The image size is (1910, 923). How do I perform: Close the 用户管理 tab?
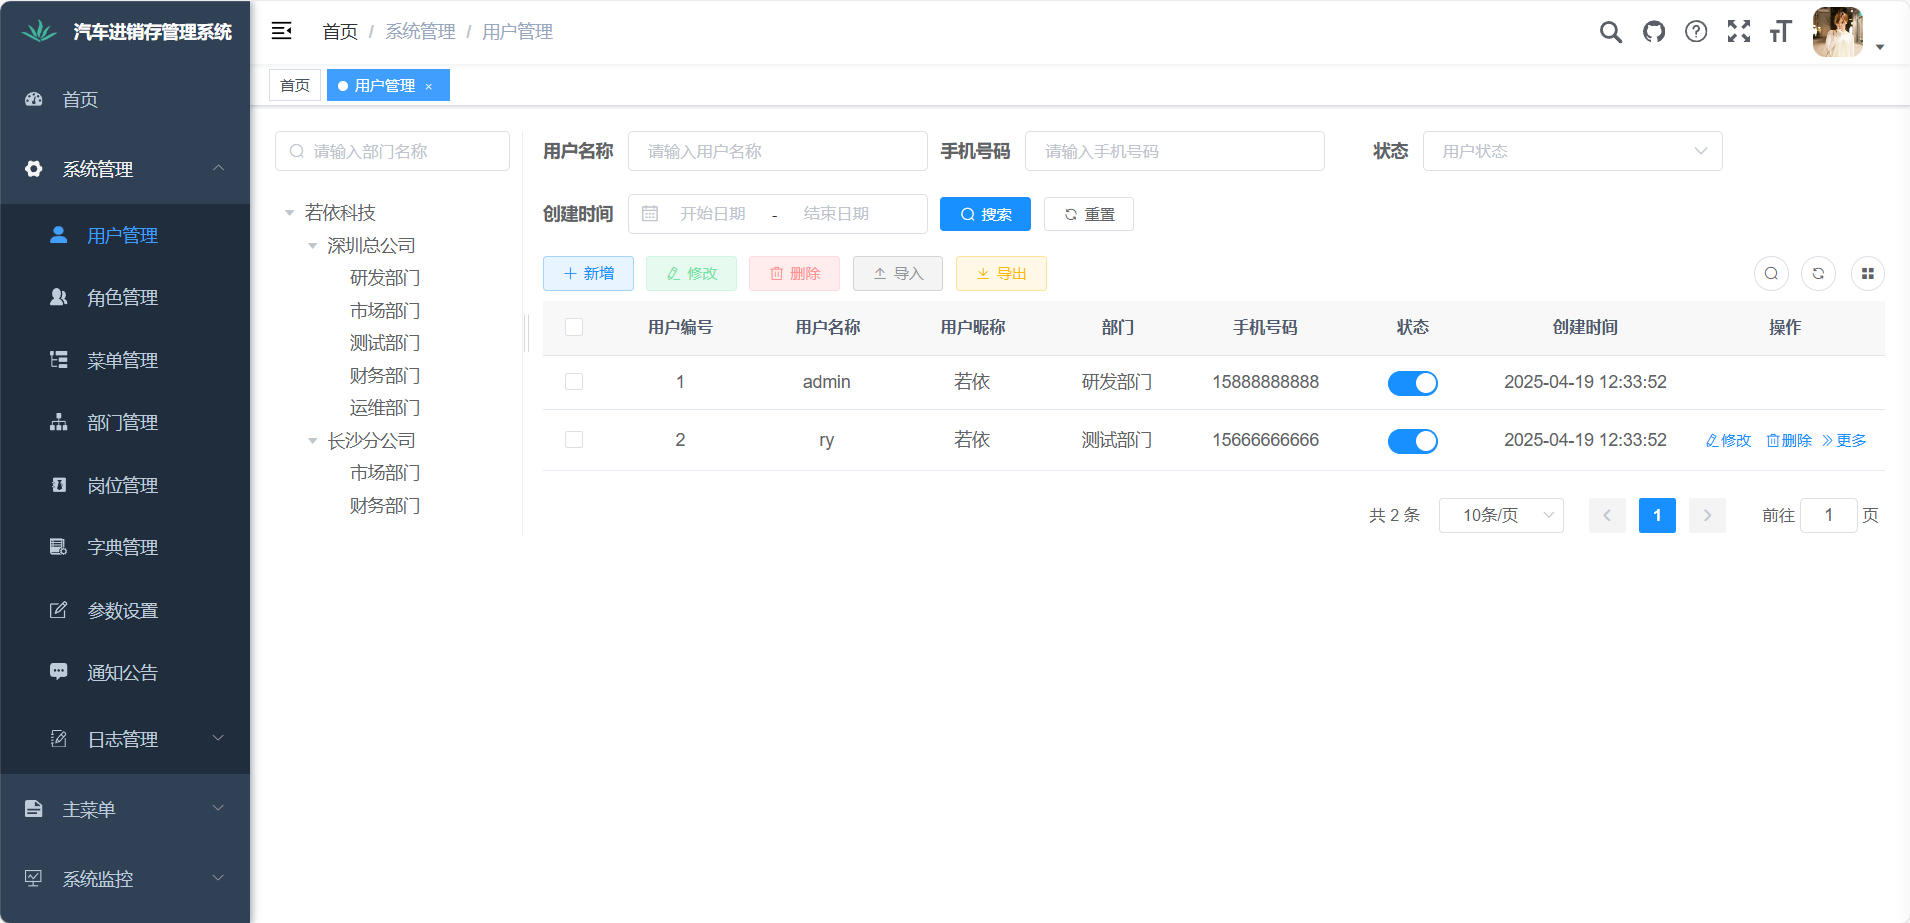[429, 86]
